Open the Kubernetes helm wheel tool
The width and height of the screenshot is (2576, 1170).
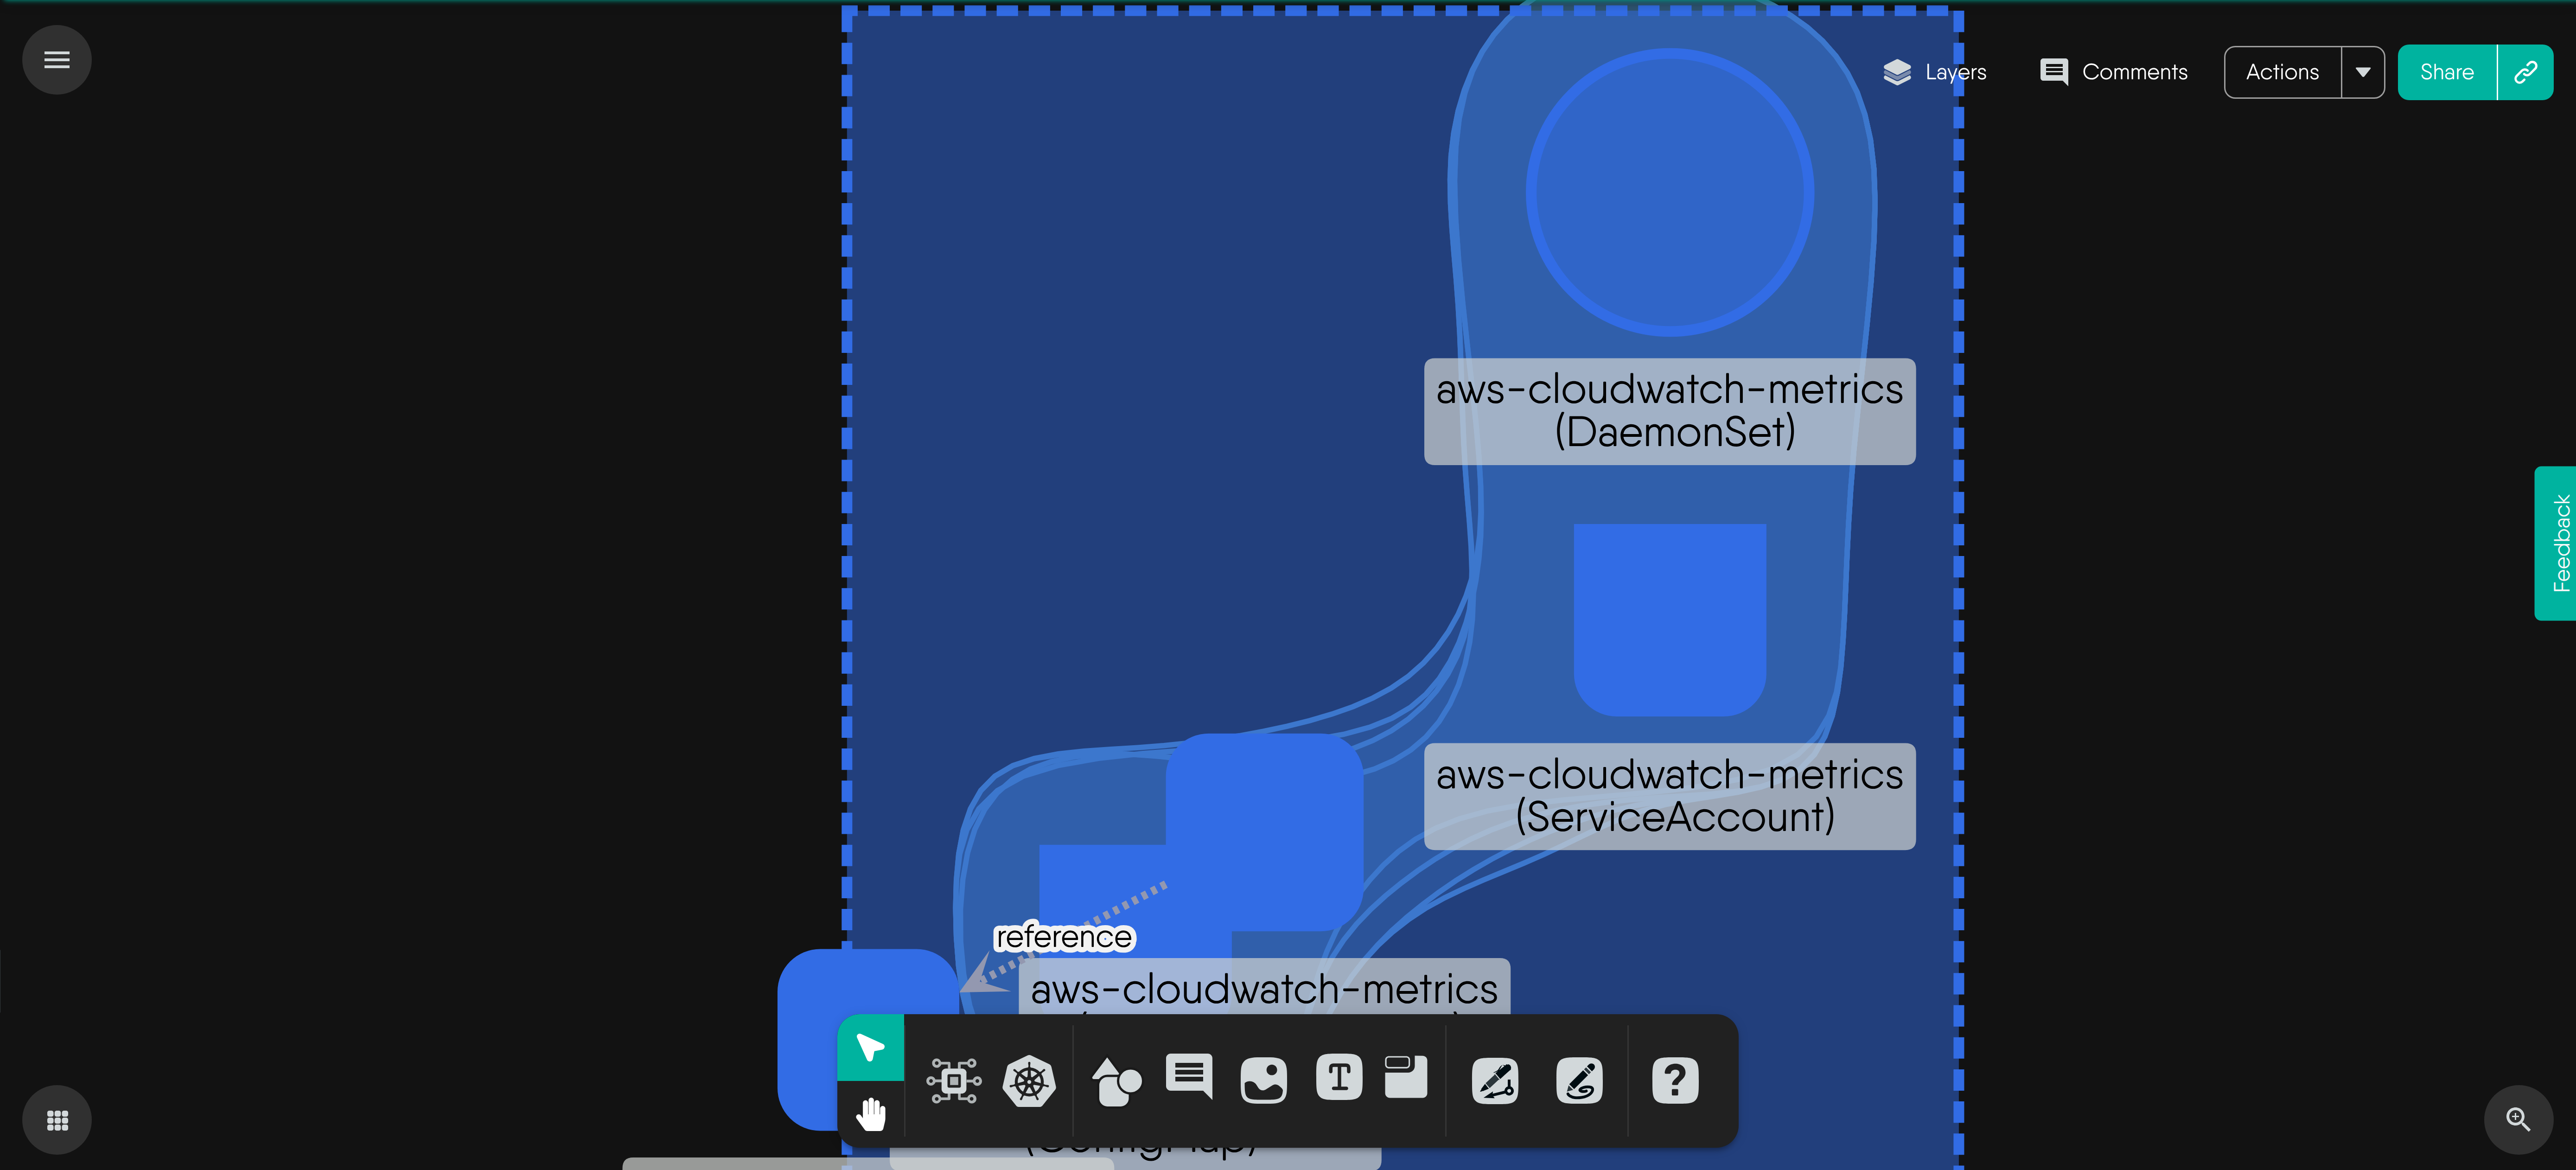pos(1029,1081)
